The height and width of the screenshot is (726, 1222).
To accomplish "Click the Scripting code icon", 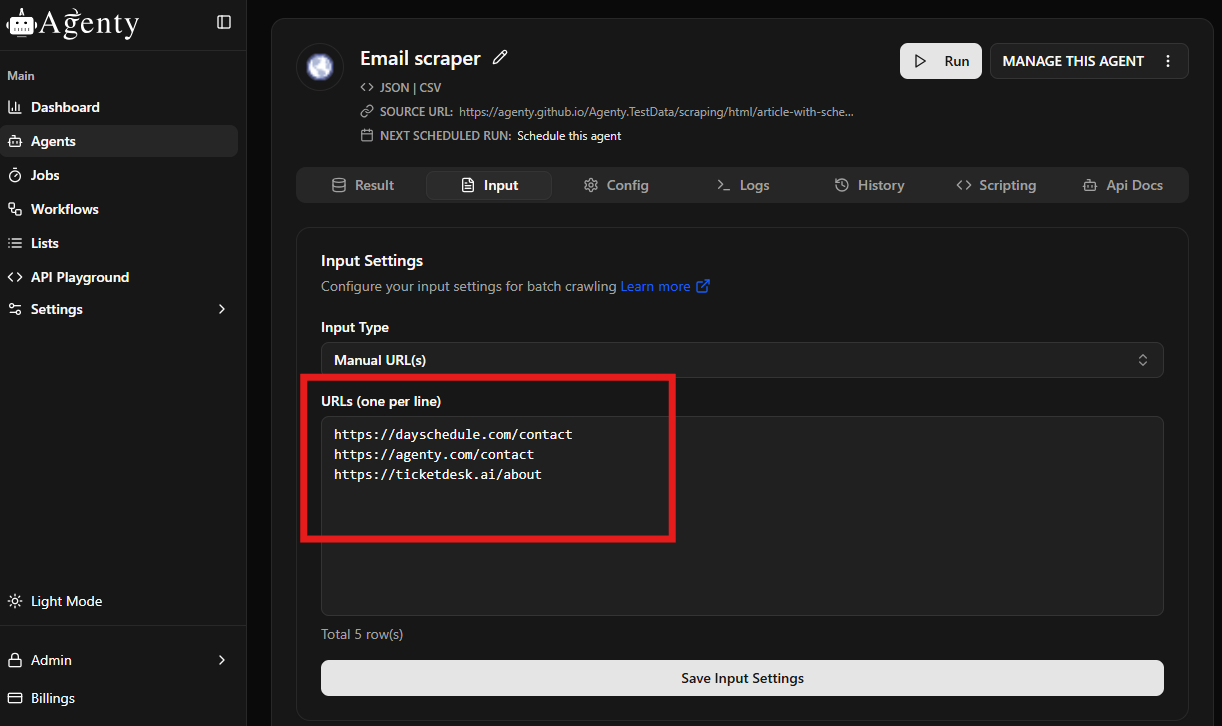I will click(x=965, y=184).
